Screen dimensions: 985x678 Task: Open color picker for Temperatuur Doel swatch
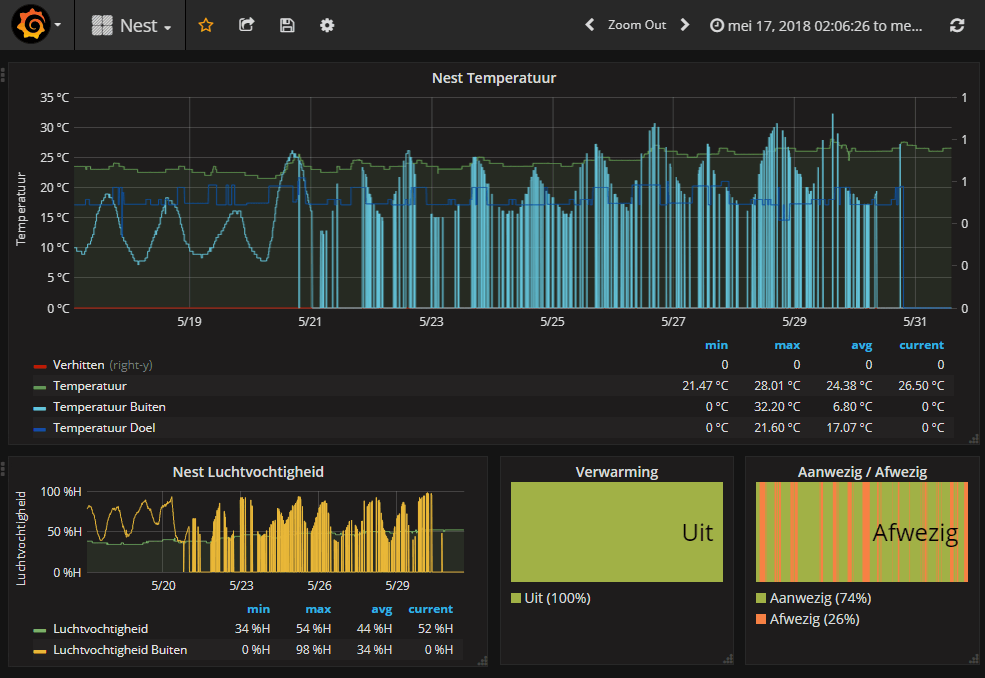pos(40,429)
